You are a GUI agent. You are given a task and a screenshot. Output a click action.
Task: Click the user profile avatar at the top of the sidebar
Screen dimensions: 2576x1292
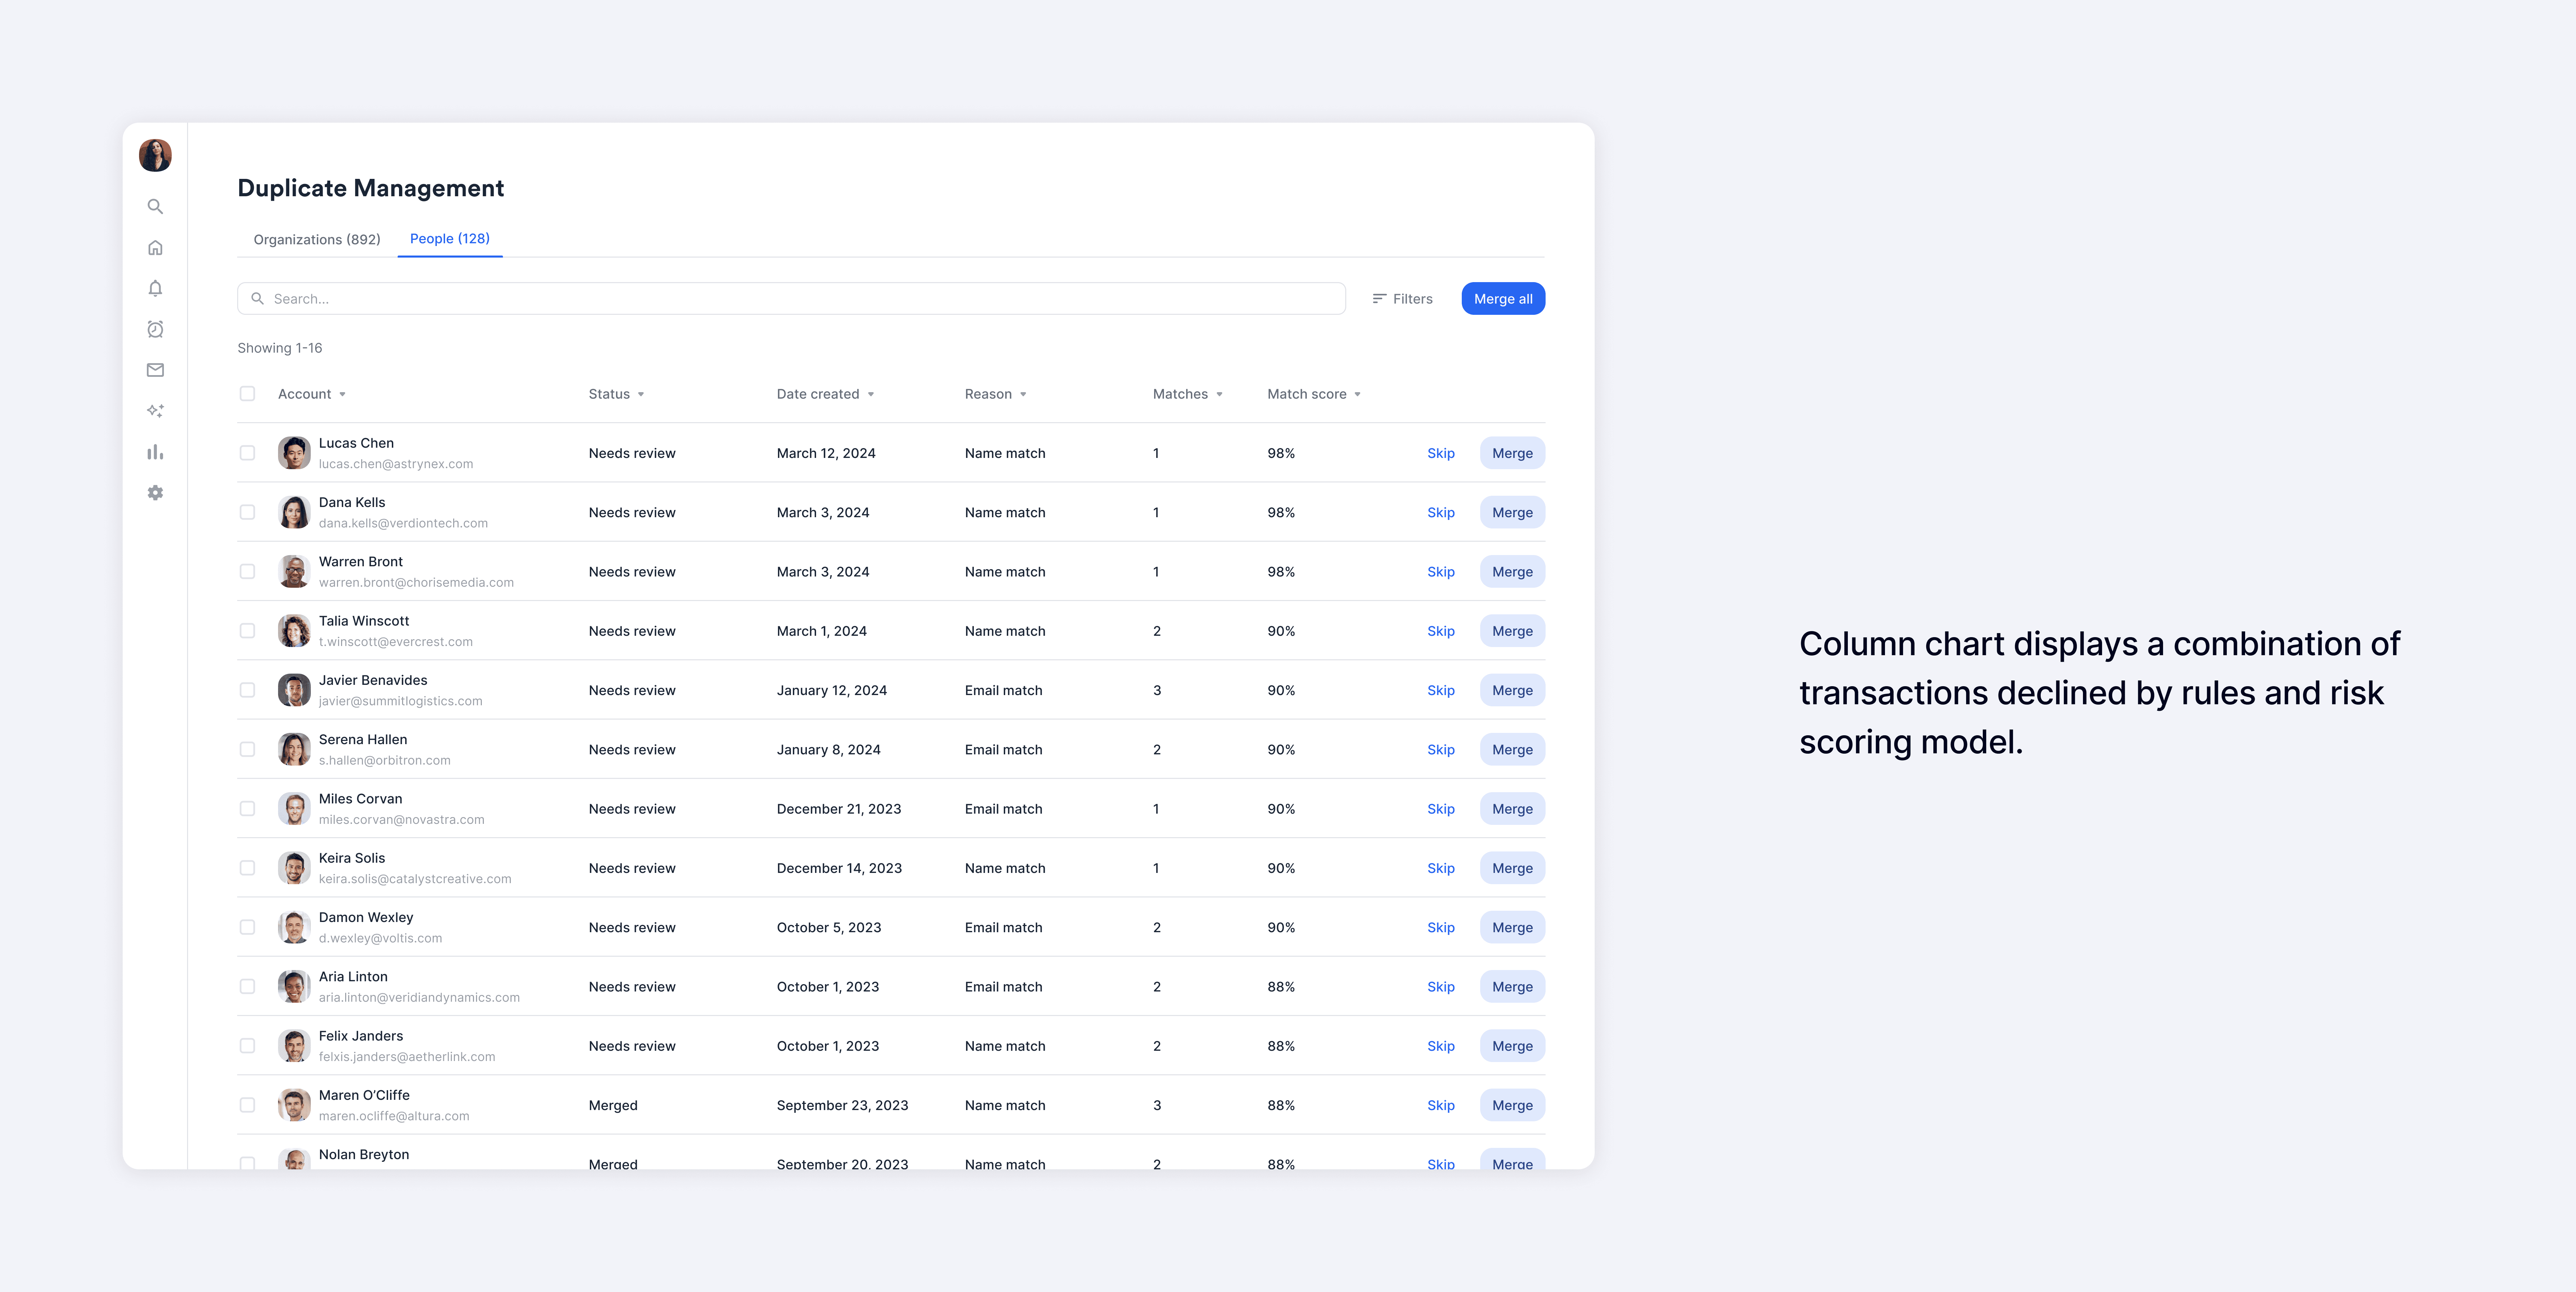click(x=155, y=155)
